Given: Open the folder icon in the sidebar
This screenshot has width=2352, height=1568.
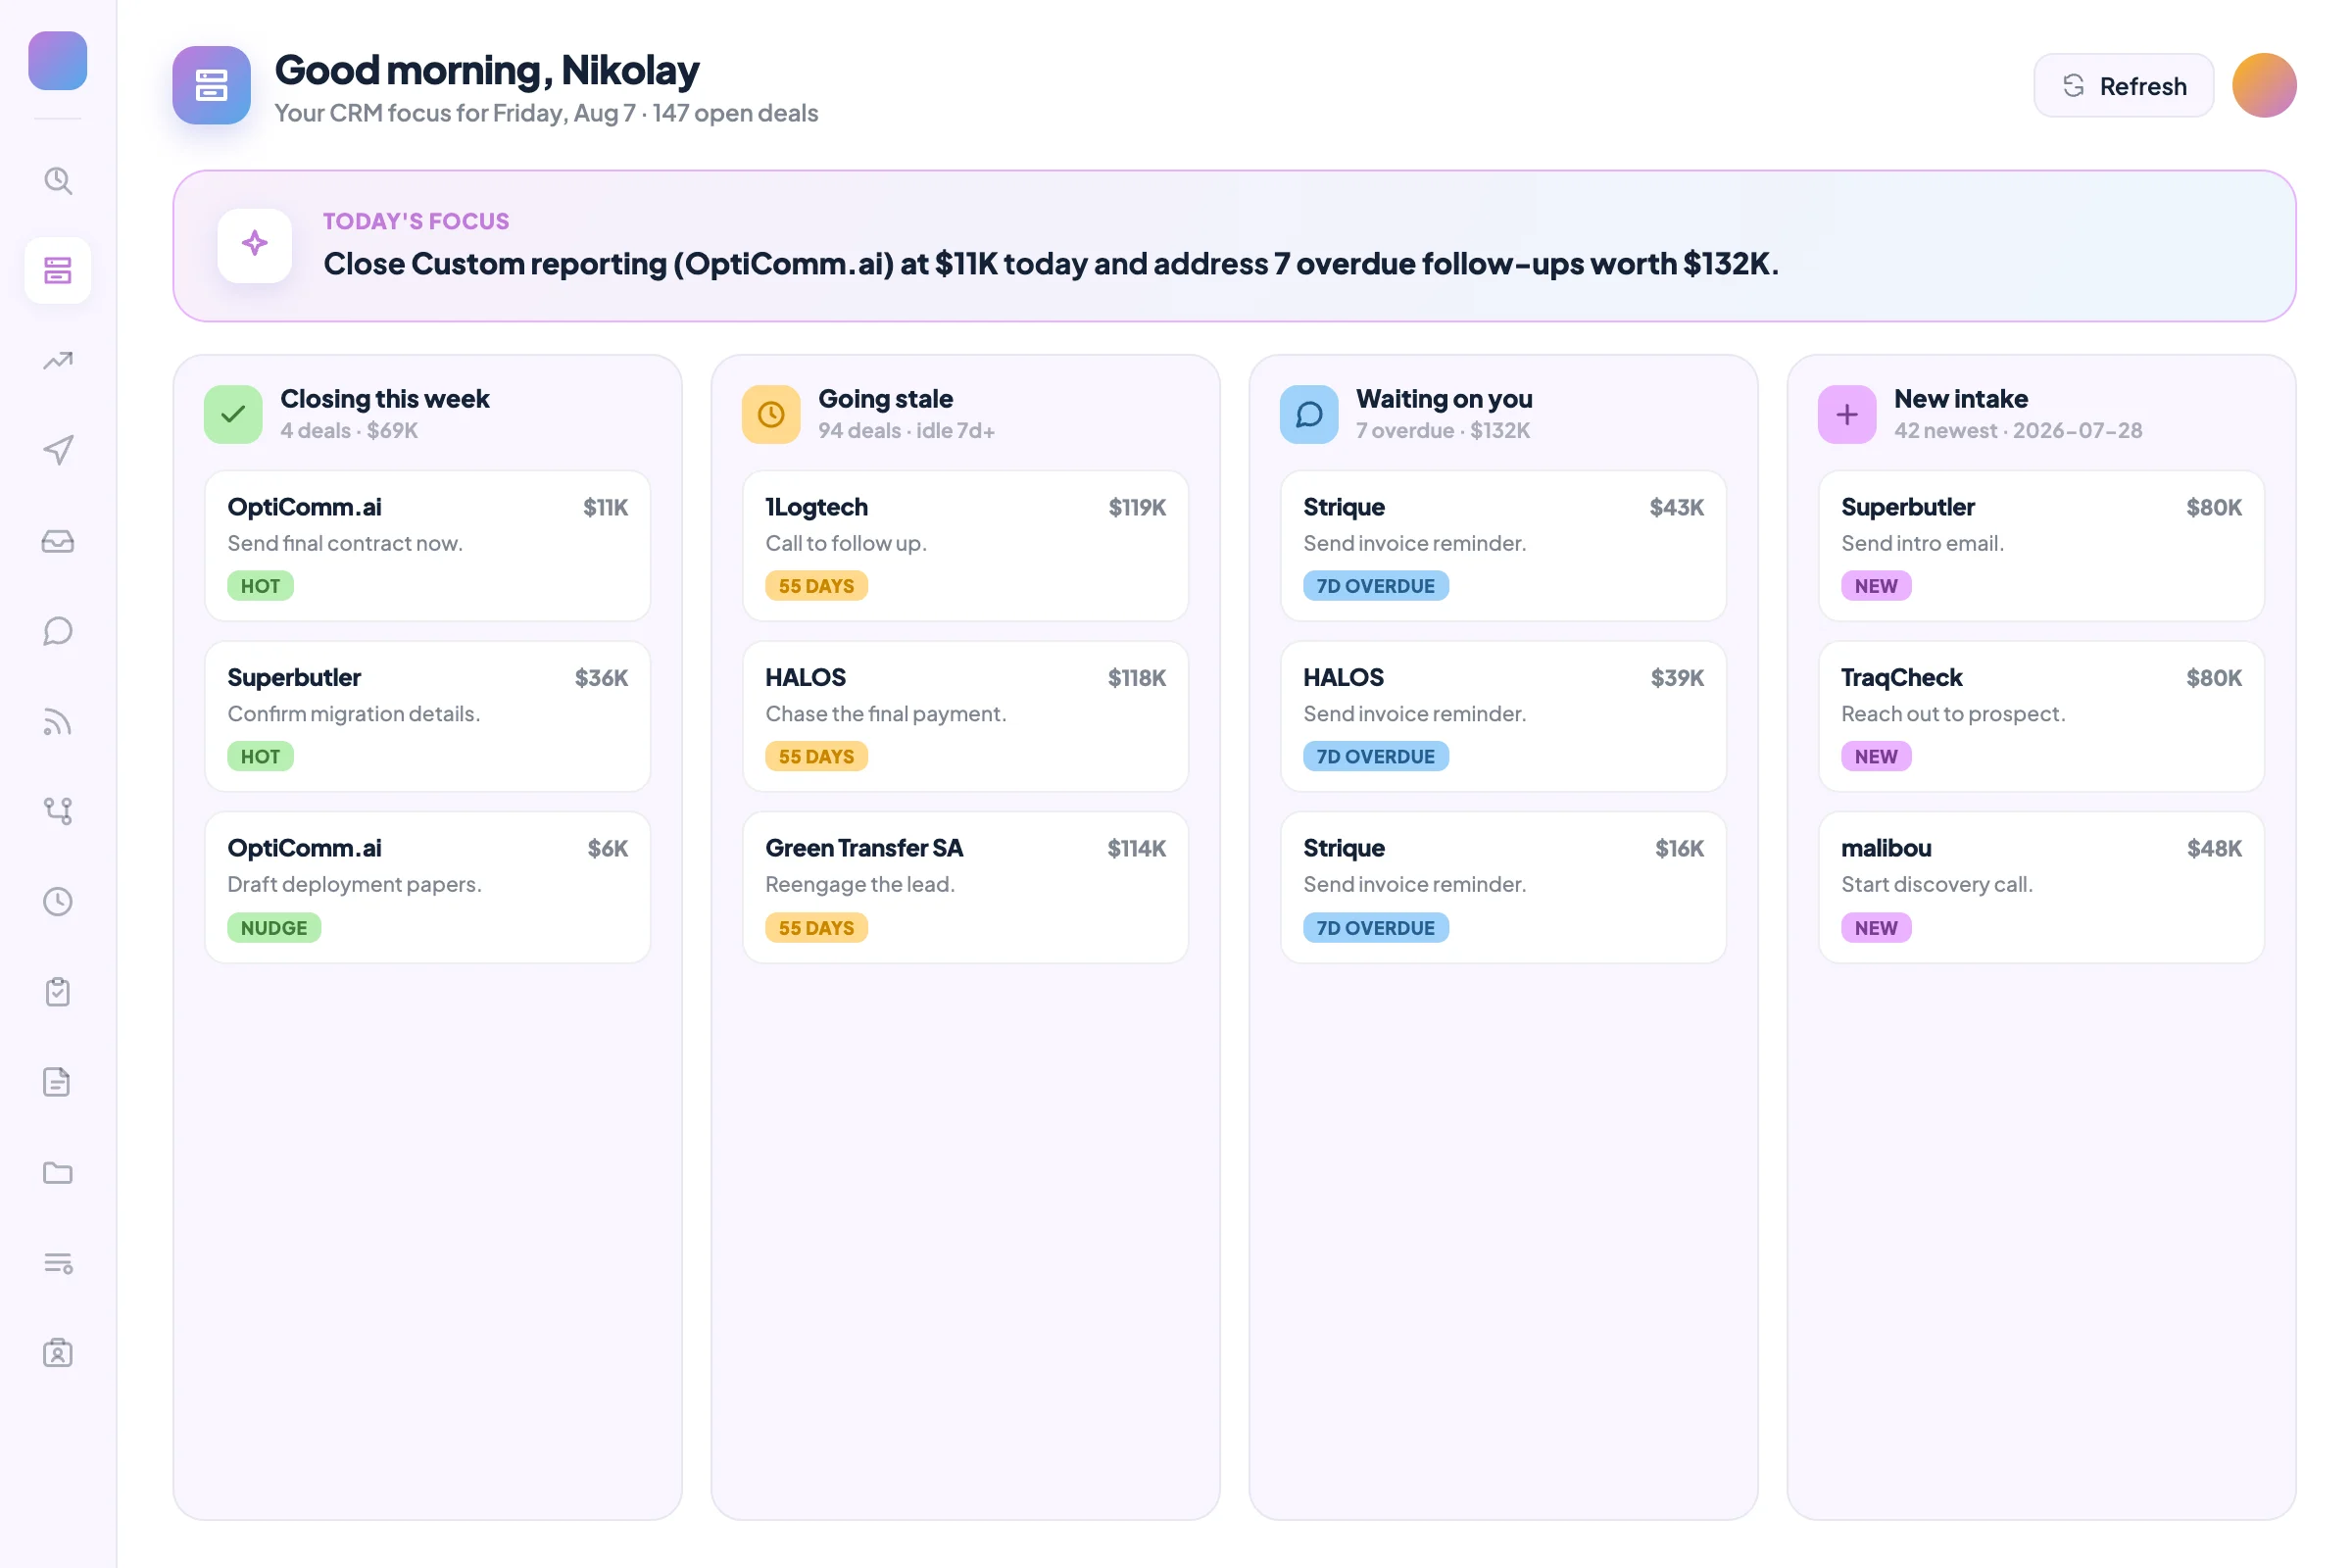Looking at the screenshot, I should [x=58, y=1173].
